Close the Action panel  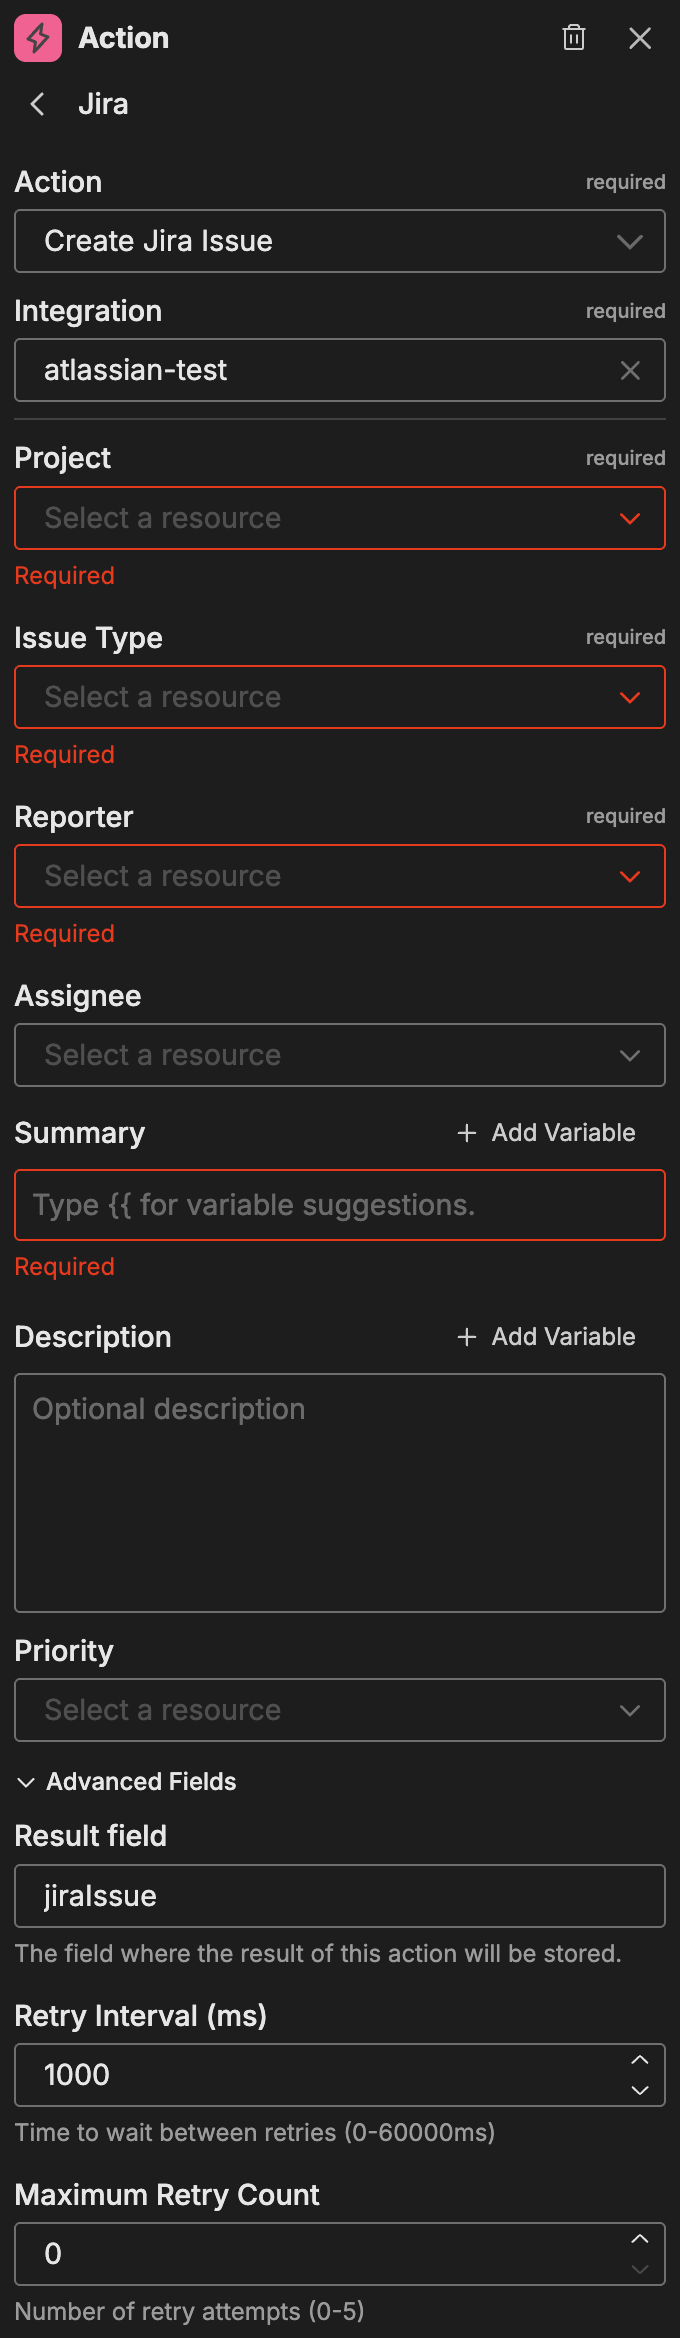pos(640,38)
